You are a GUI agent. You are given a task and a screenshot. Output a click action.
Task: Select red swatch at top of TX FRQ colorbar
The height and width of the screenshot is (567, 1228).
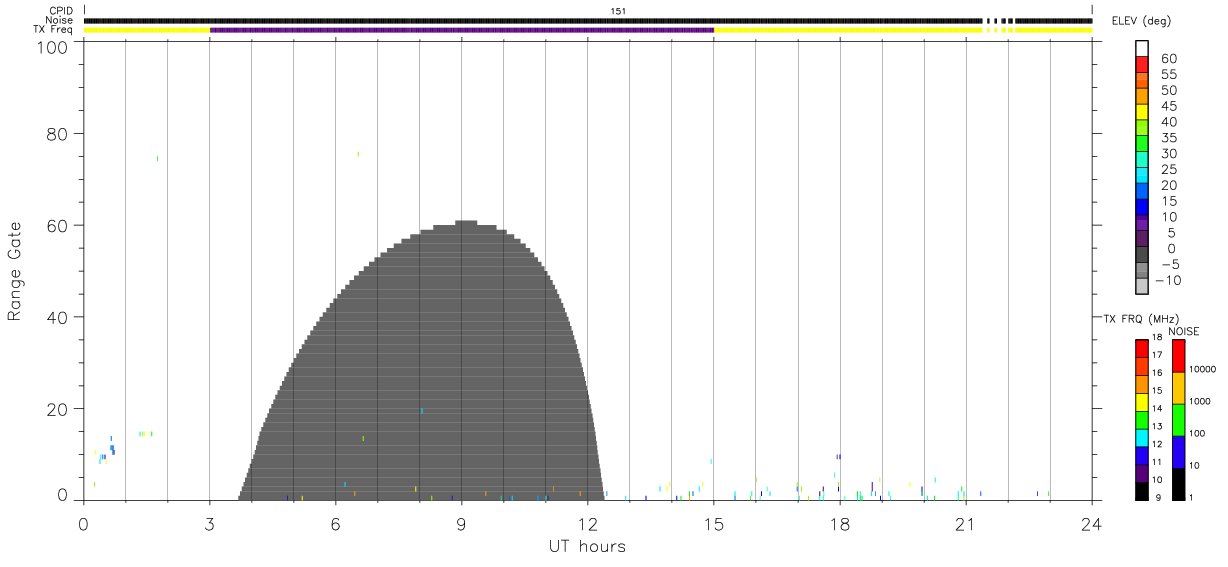(1142, 349)
